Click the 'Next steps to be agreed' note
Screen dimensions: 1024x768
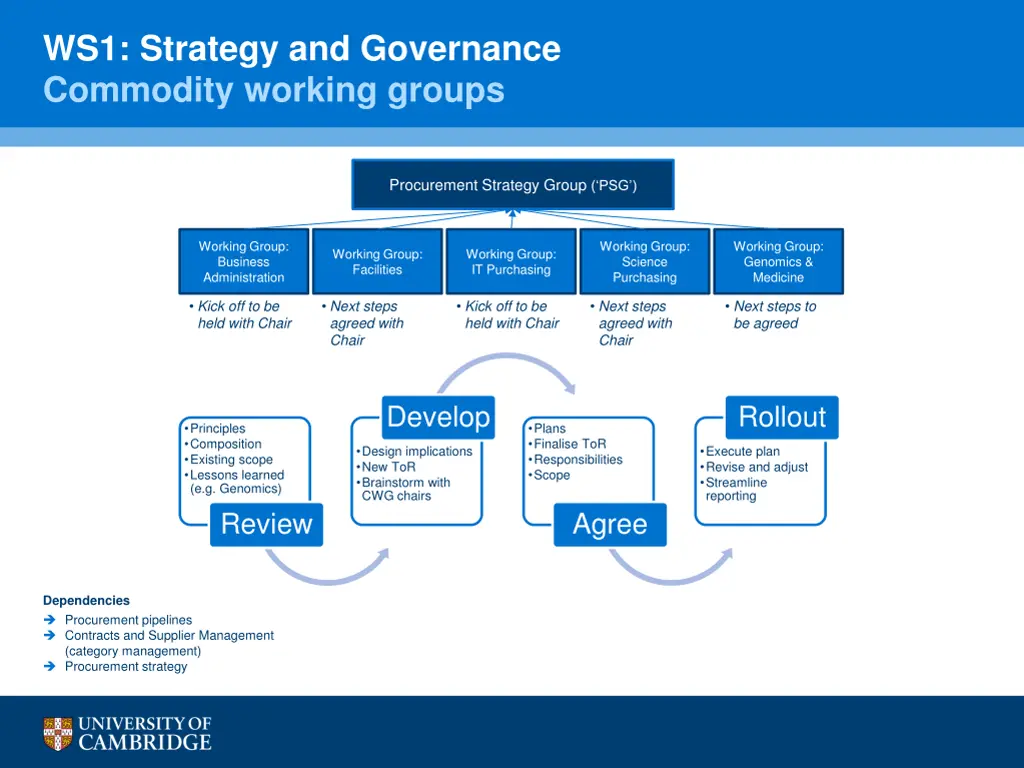771,315
